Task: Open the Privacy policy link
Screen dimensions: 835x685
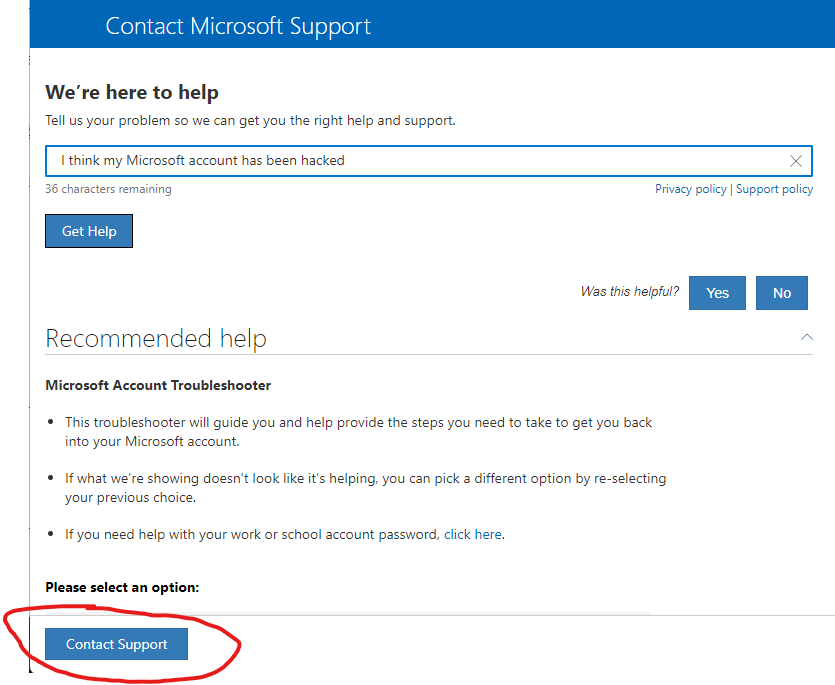Action: (x=690, y=189)
